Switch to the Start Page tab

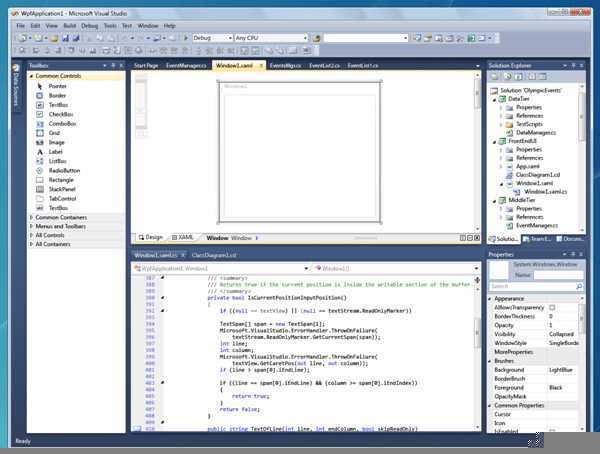146,65
